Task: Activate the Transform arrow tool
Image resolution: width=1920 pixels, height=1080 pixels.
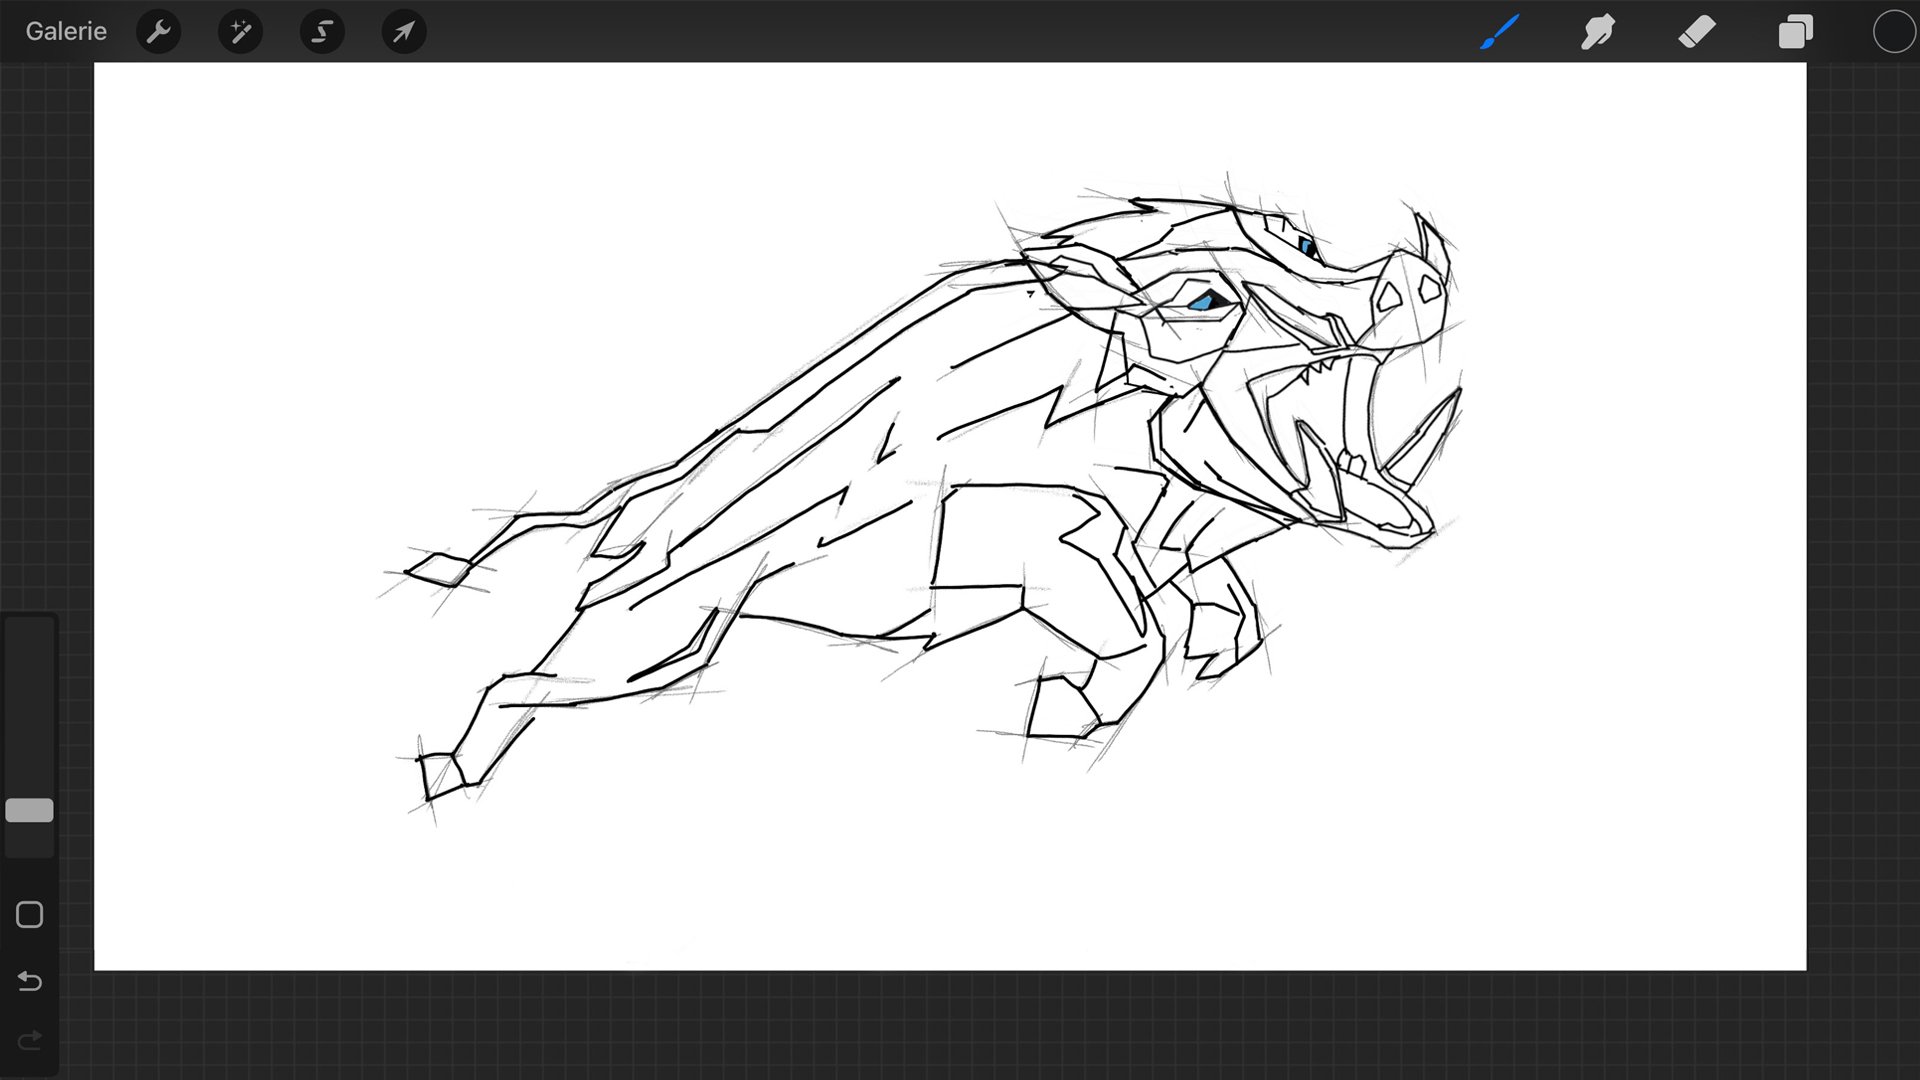Action: [403, 32]
